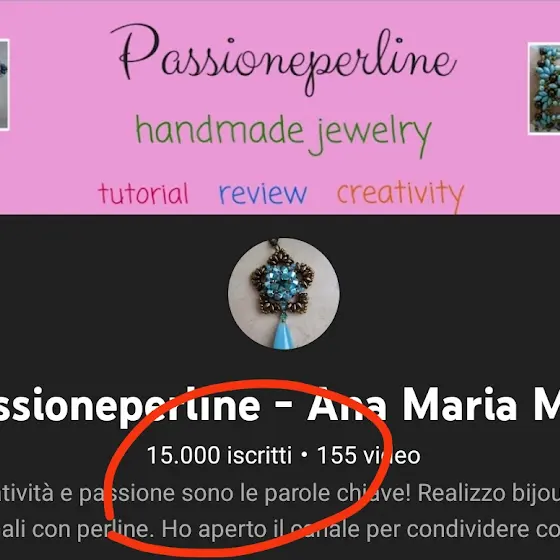Open the left banner jewelry thumbnail
The image size is (560, 560).
pyautogui.click(x=4, y=85)
